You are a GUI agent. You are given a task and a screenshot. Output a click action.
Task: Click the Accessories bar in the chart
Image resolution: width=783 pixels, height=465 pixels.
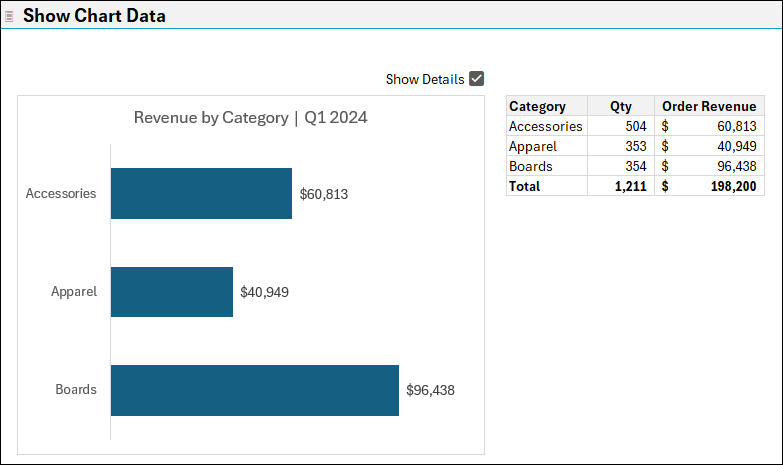click(x=201, y=193)
